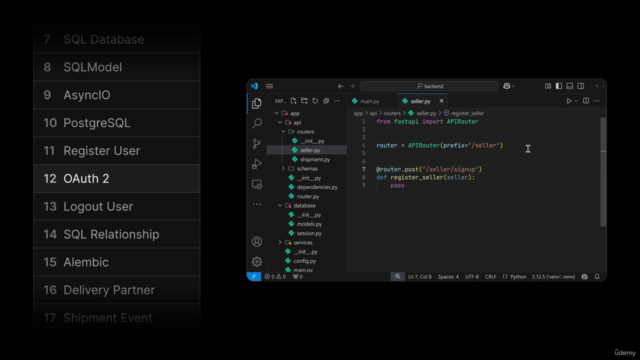Open the remote window status bar button
The image size is (640, 360).
(254, 276)
